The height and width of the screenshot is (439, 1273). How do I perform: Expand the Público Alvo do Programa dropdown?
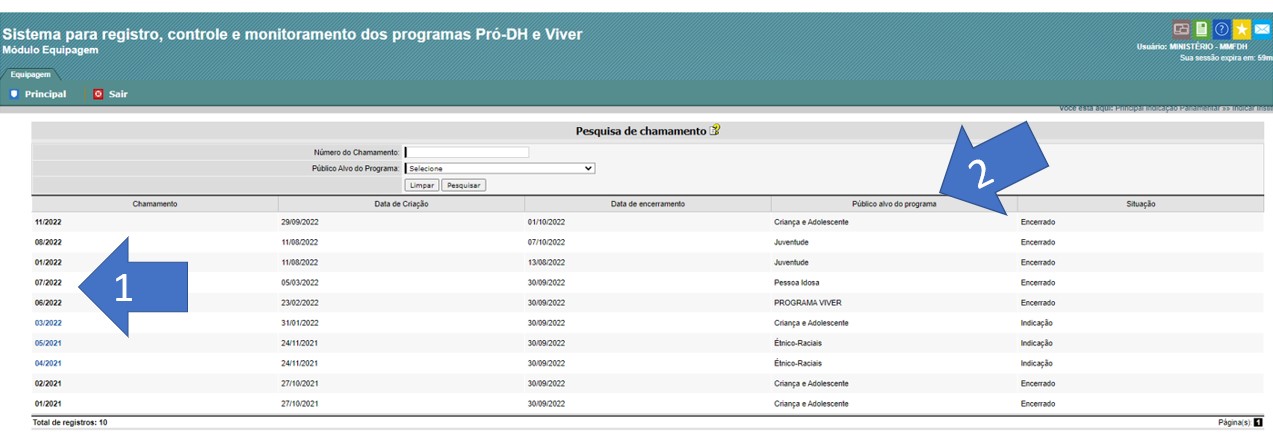pyautogui.click(x=499, y=168)
